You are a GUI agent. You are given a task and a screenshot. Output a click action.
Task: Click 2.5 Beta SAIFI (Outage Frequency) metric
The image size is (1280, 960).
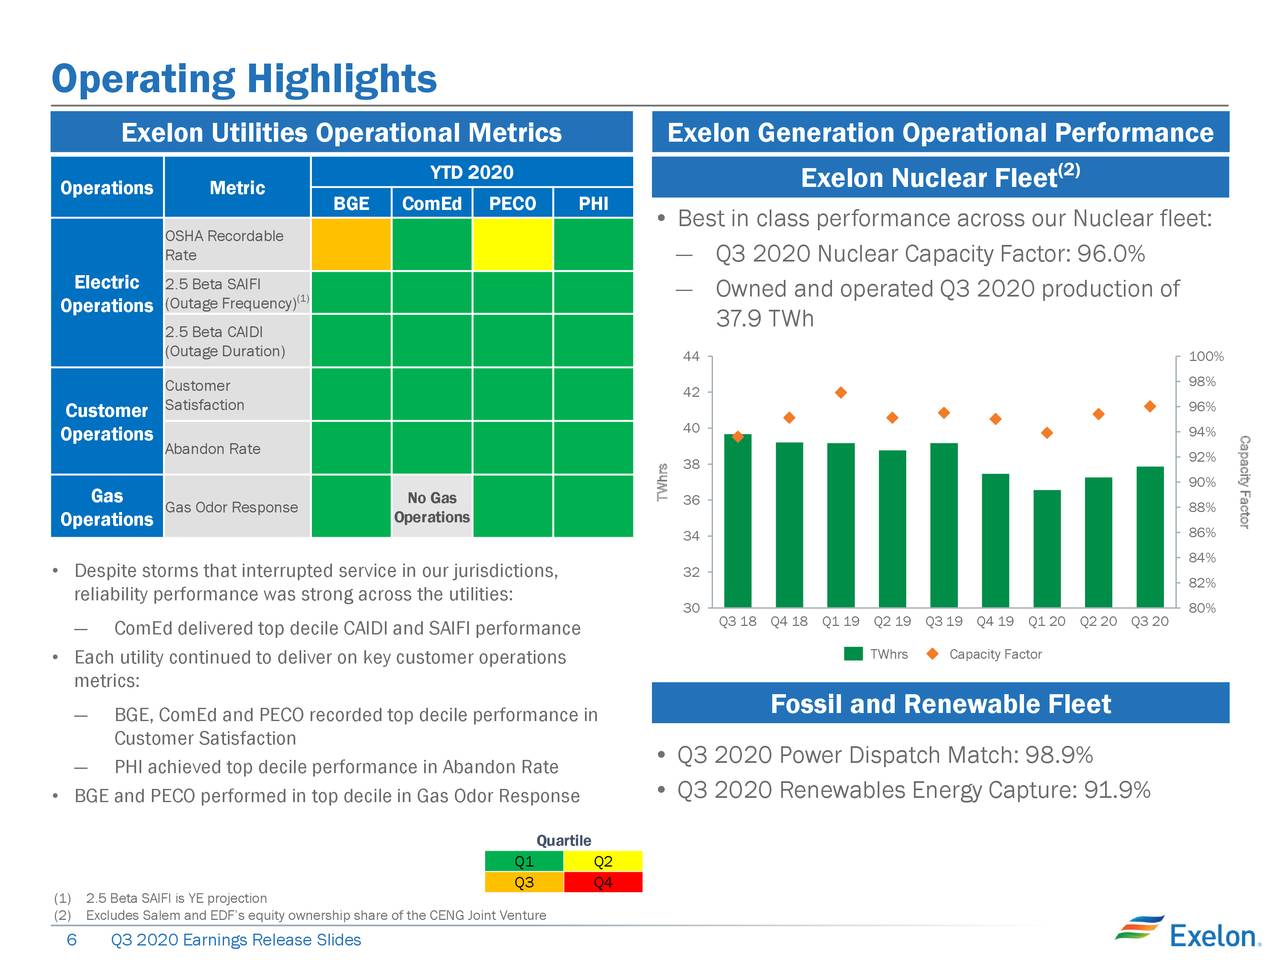coord(237,293)
